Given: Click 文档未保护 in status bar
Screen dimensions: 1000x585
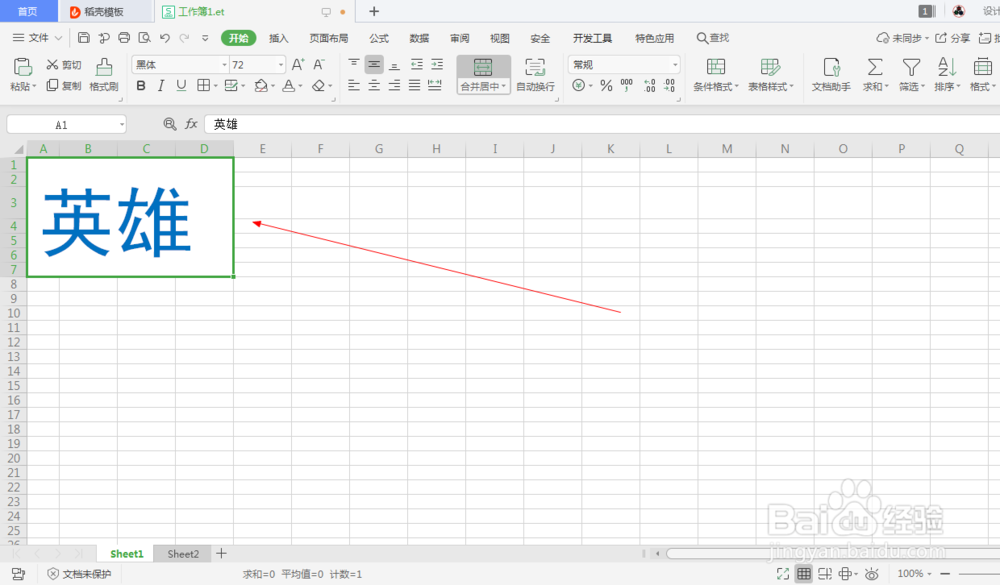Looking at the screenshot, I should click(x=80, y=574).
